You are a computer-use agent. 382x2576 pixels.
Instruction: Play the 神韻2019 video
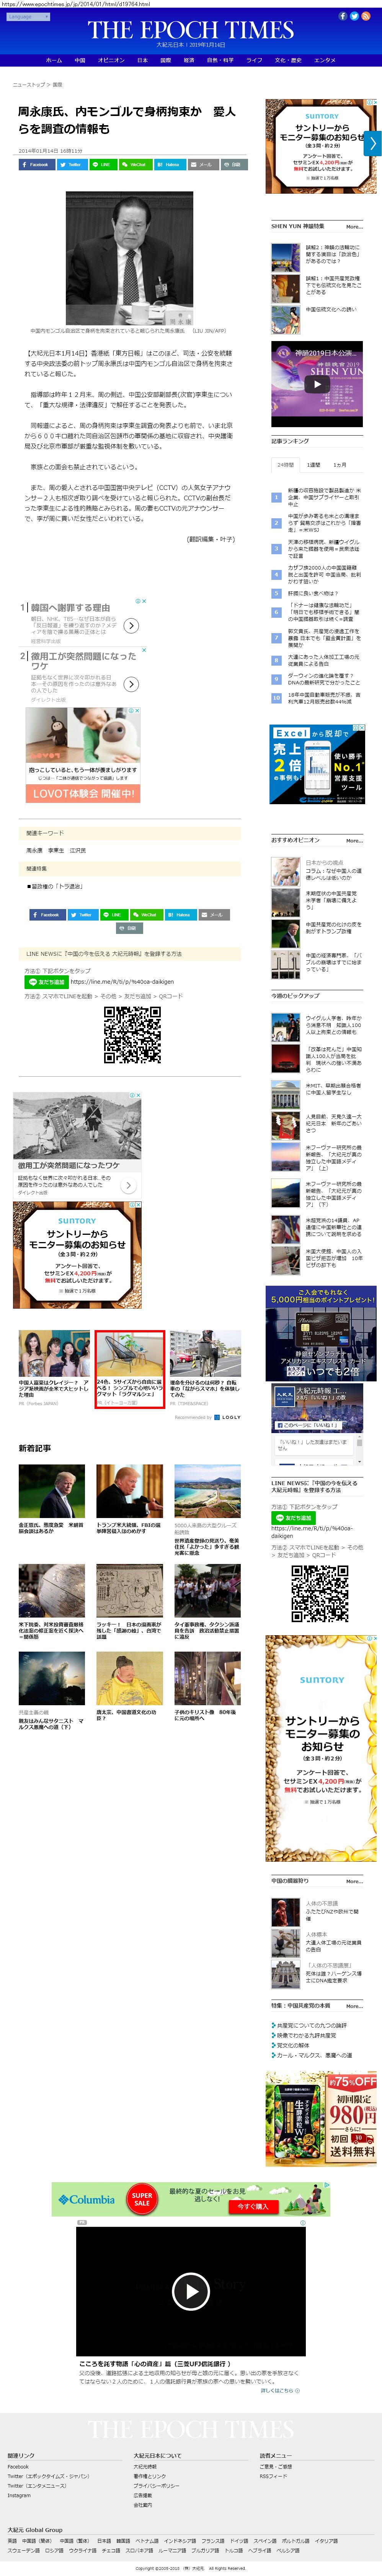[x=317, y=383]
